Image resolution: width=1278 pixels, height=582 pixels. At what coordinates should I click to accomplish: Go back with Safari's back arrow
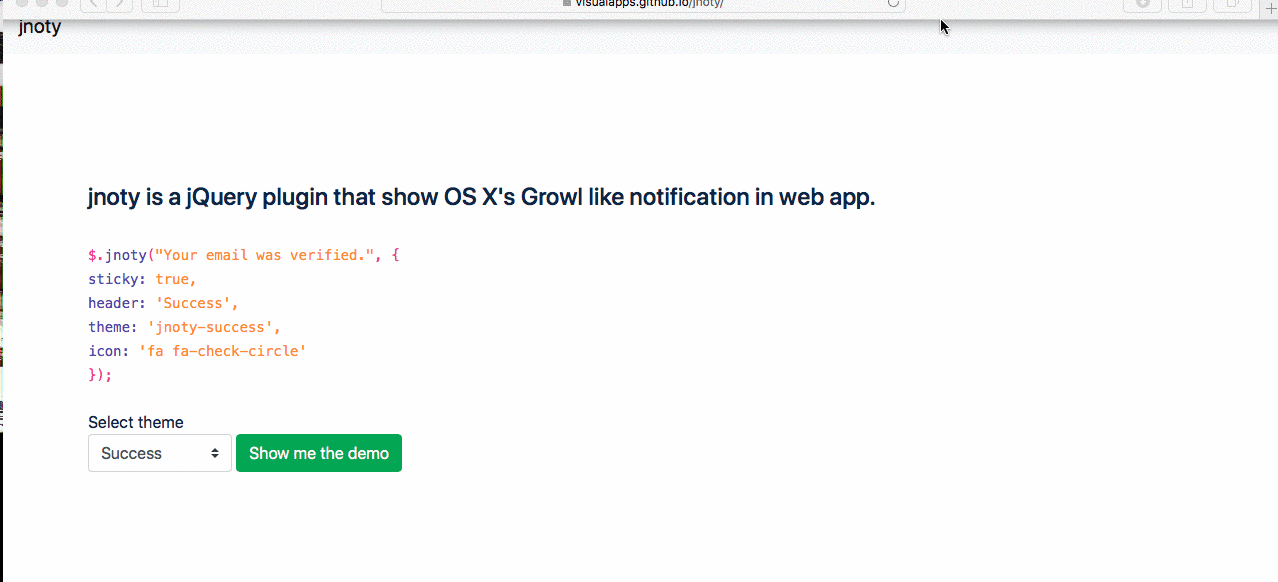(93, 4)
